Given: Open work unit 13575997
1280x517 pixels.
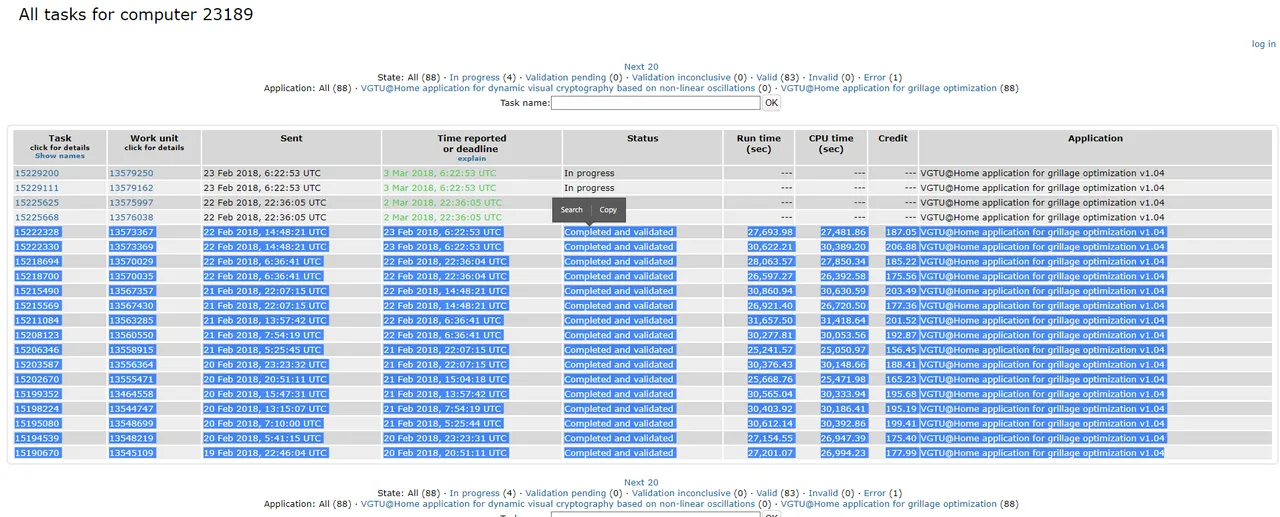Looking at the screenshot, I should click(x=131, y=202).
